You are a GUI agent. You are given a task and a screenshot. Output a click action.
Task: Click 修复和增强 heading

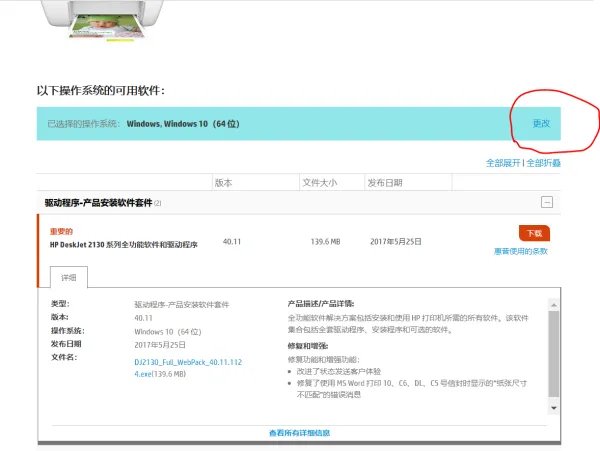coord(308,346)
